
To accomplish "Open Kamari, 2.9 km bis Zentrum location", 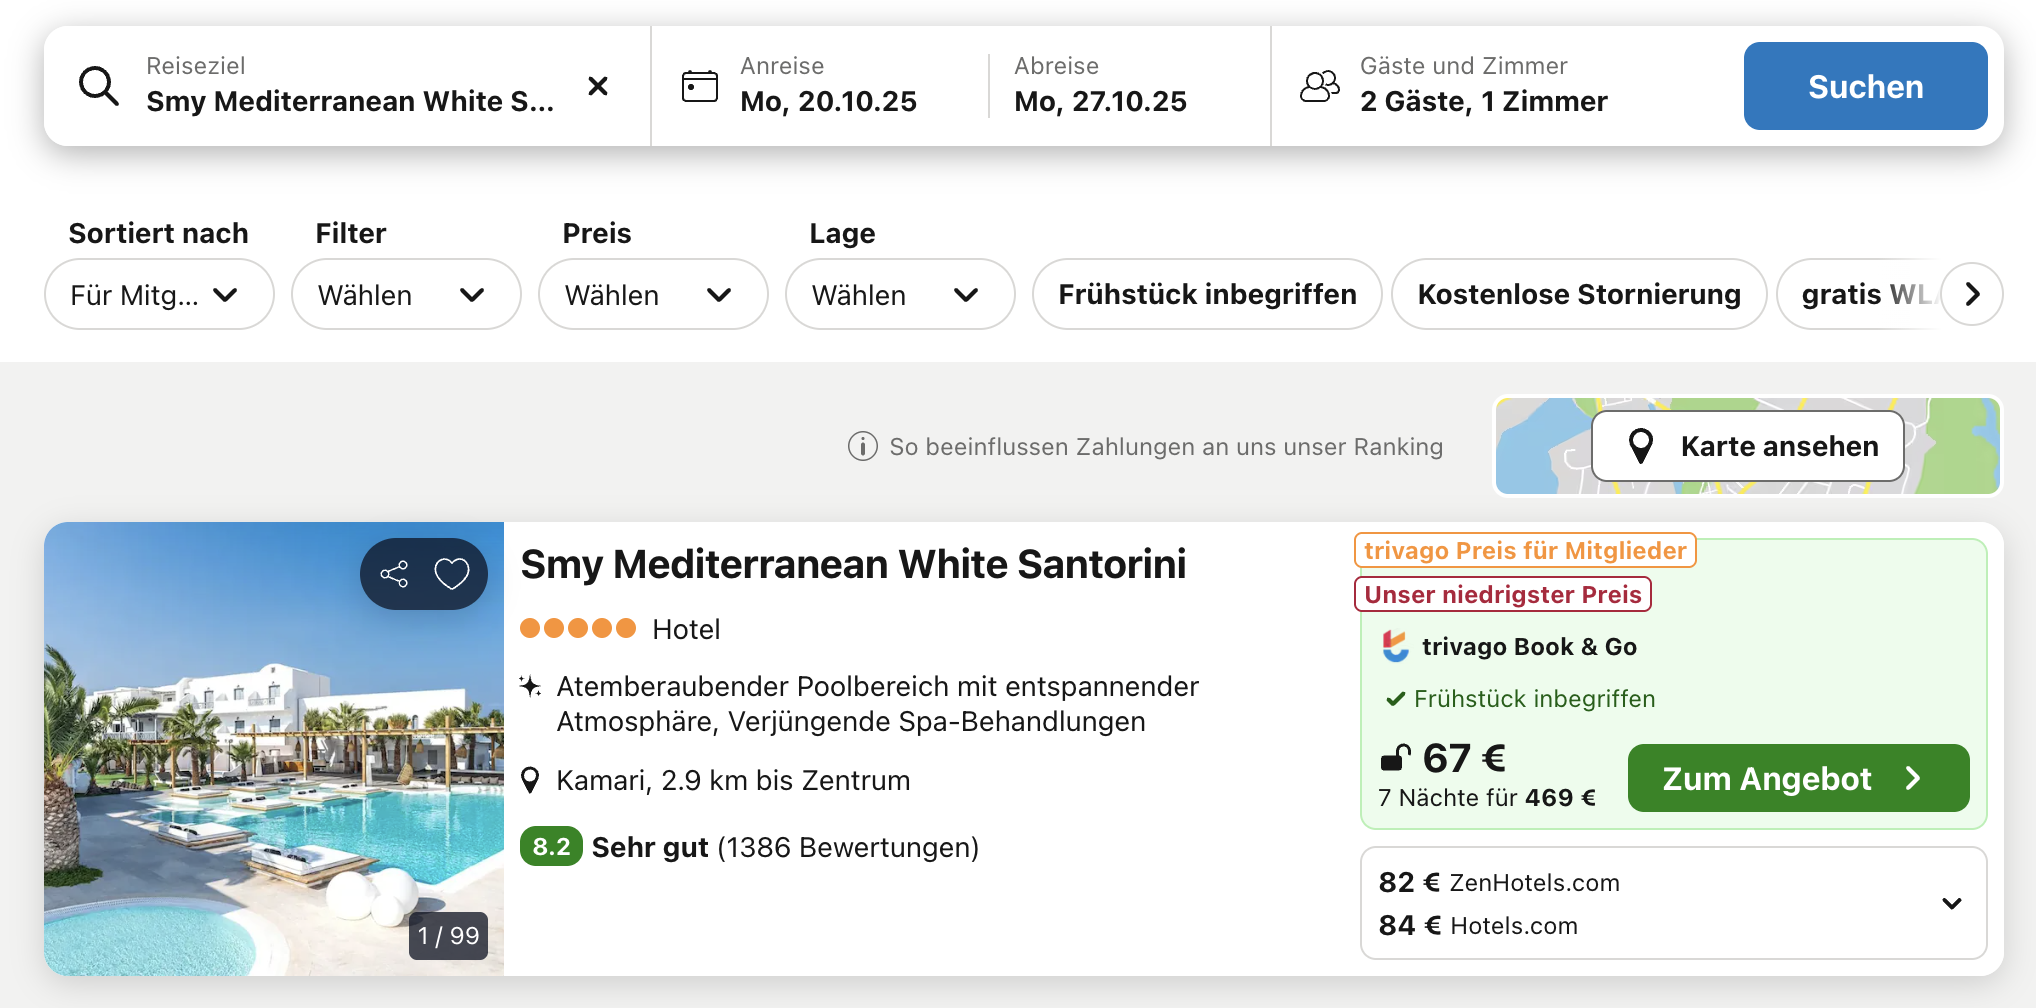I will pos(733,780).
